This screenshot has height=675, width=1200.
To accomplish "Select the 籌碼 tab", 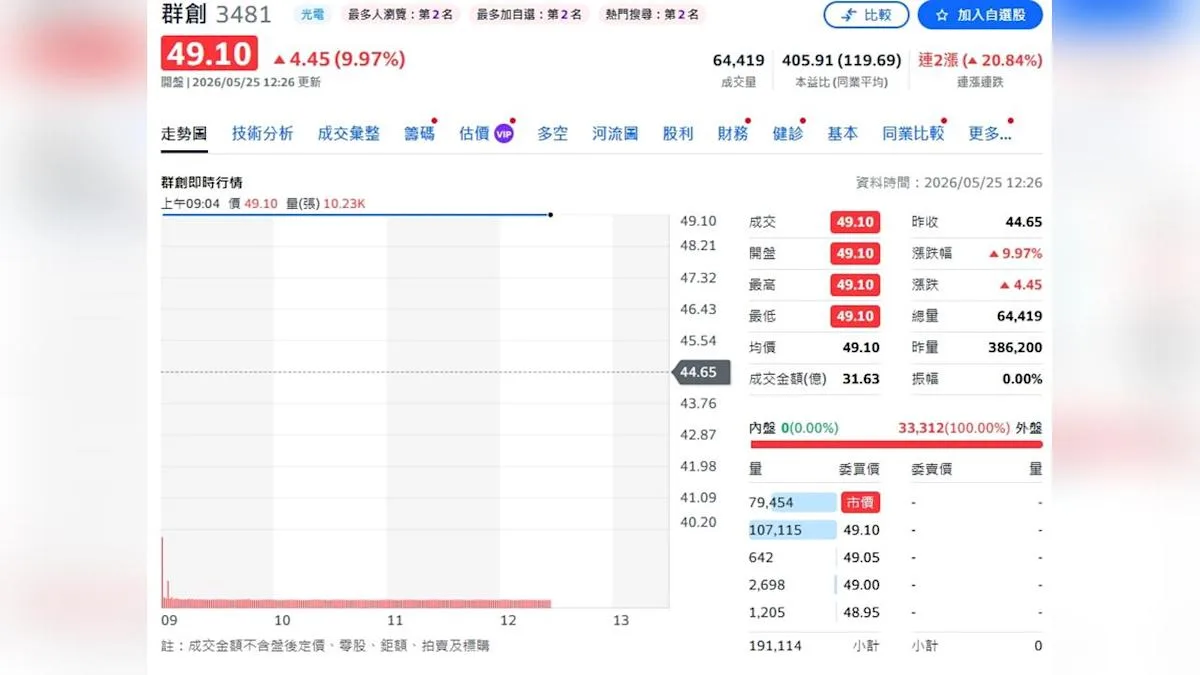I will [420, 133].
